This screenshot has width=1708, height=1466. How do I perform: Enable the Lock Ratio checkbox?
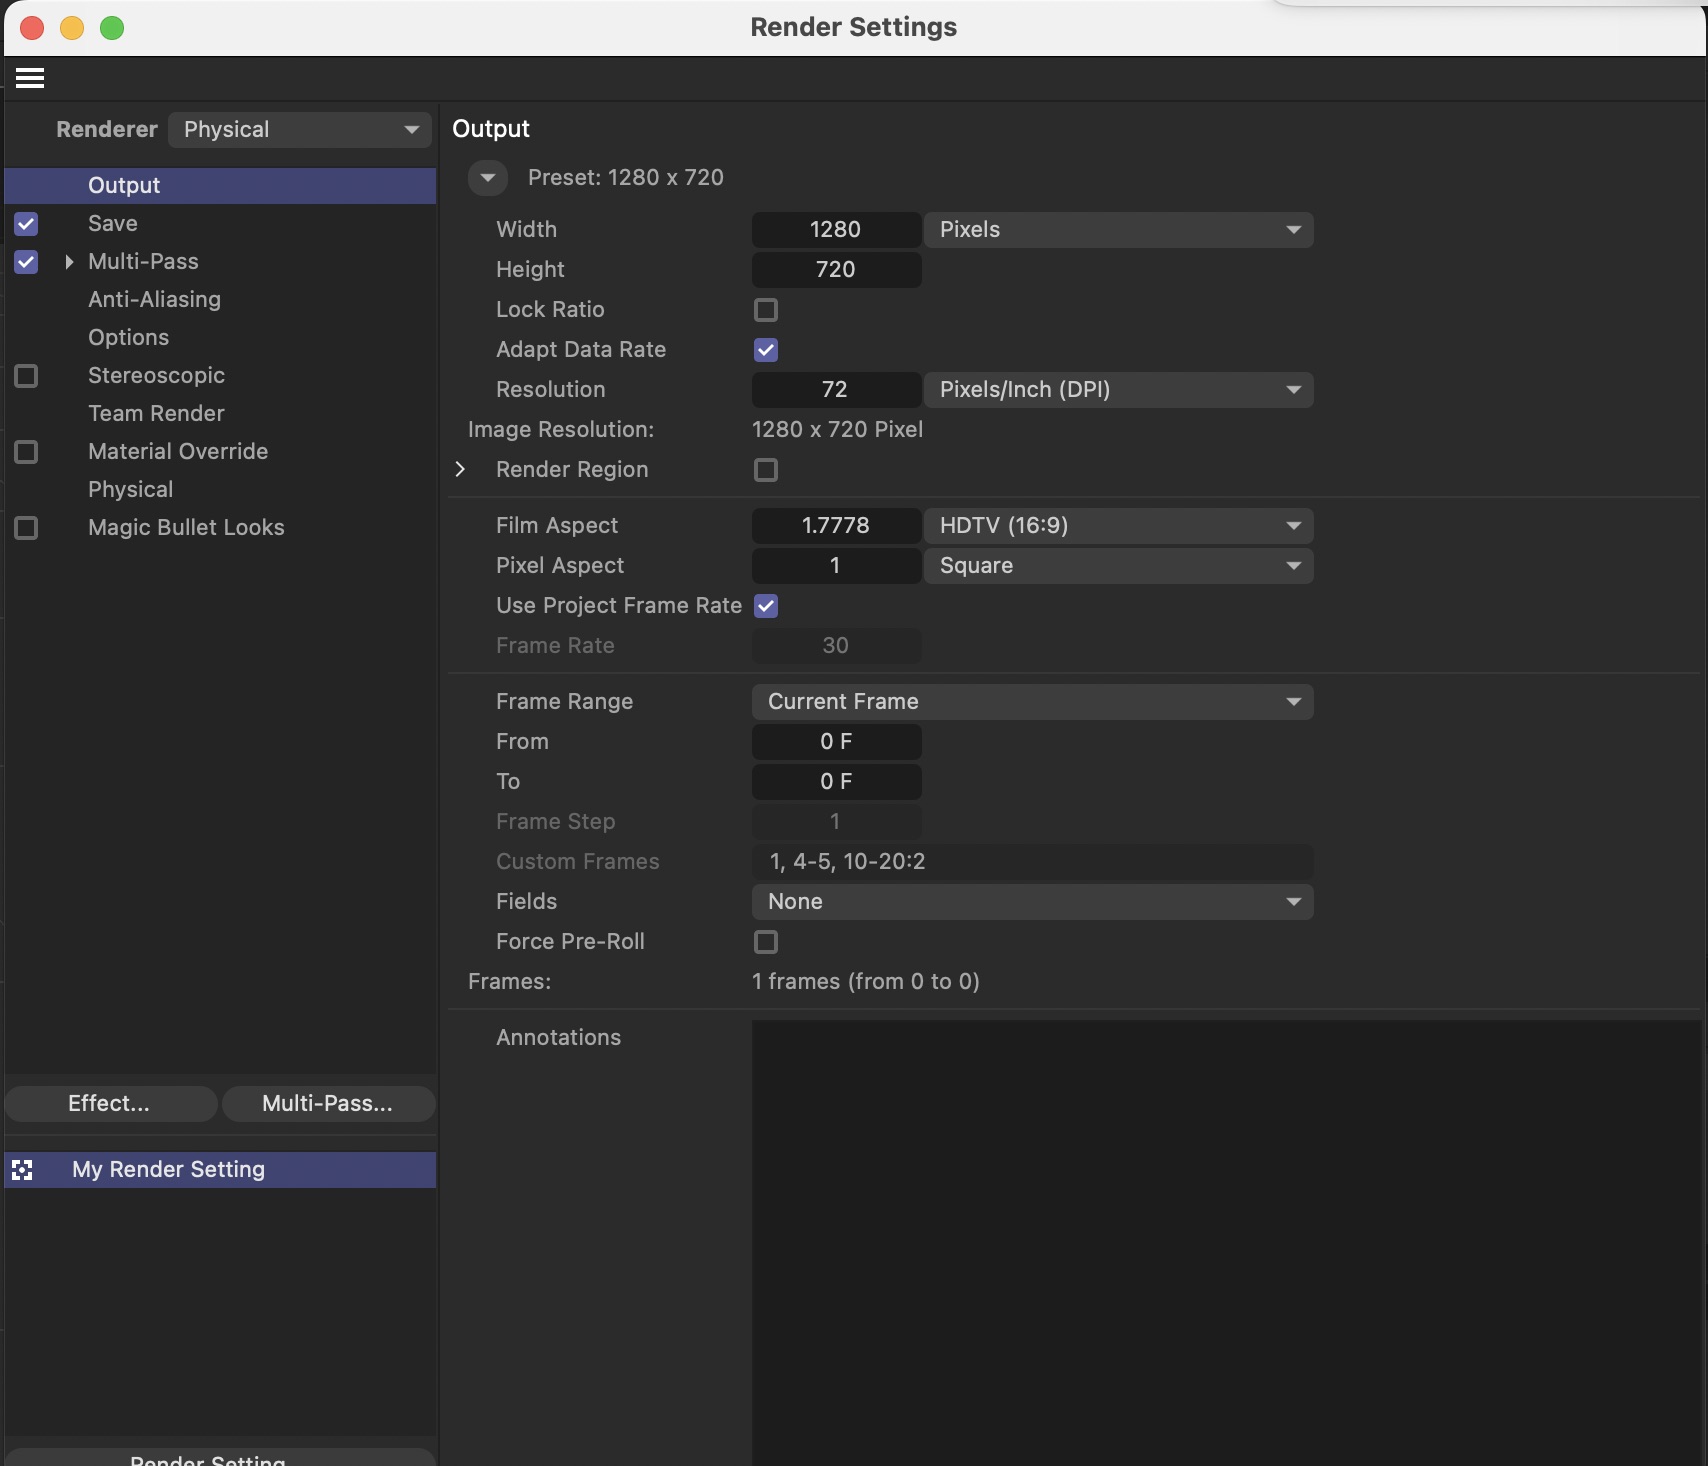click(x=766, y=310)
